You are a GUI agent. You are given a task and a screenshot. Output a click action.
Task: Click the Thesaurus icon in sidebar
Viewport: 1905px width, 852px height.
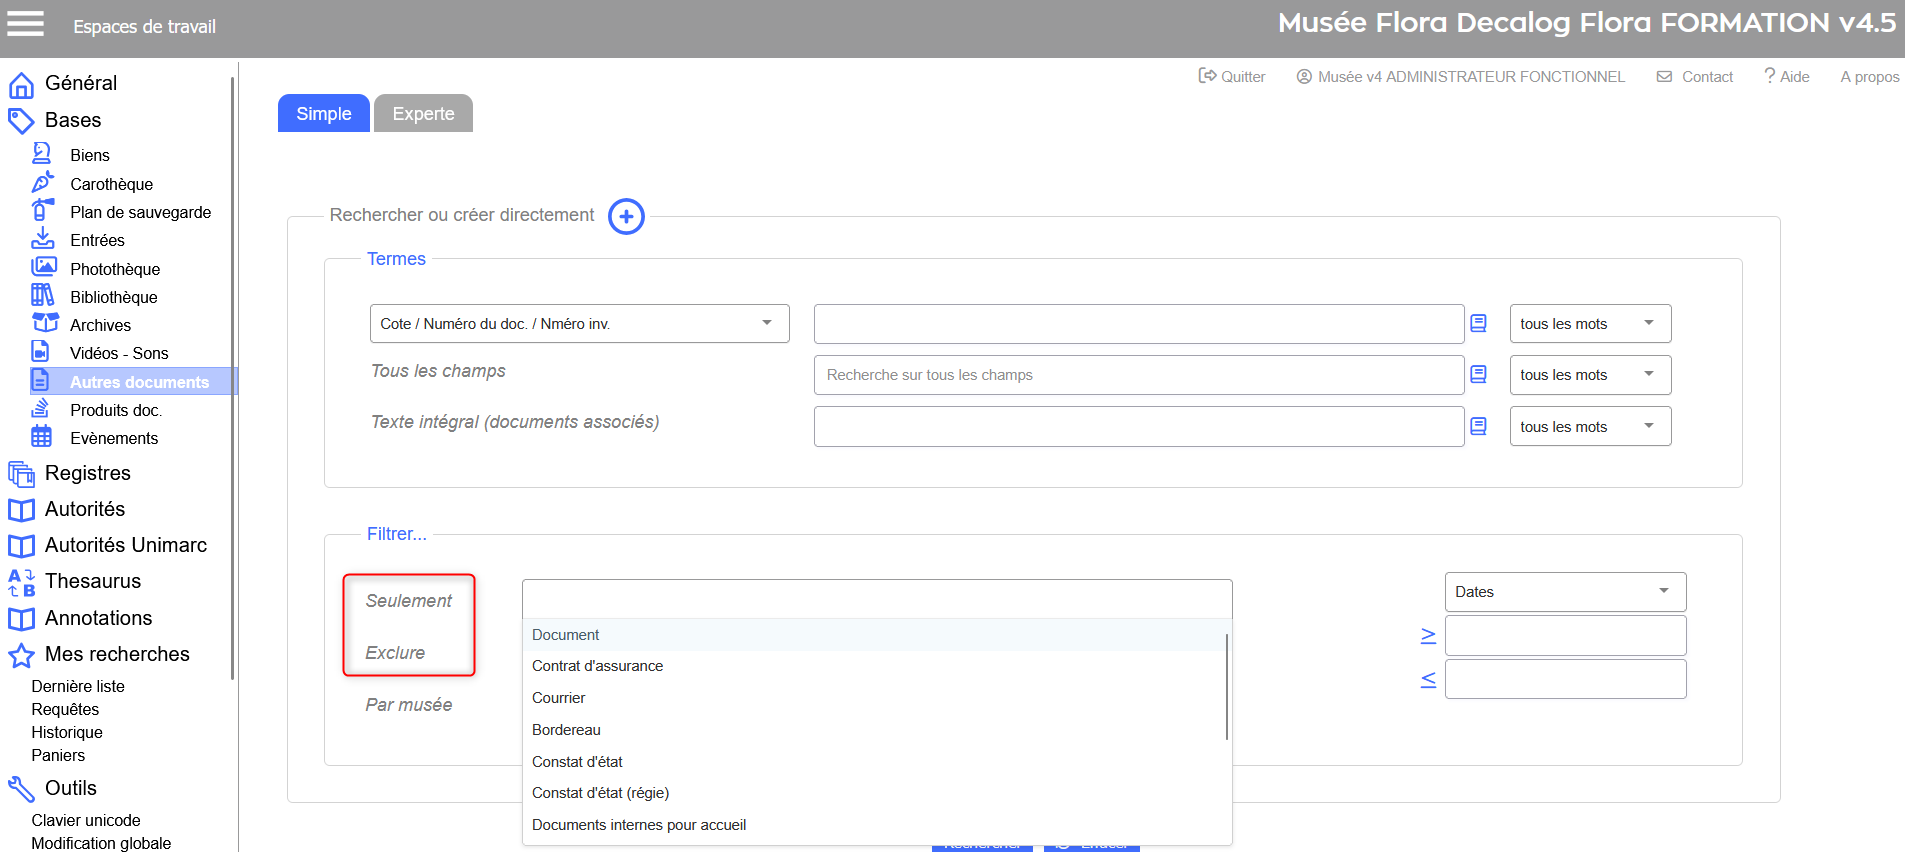tap(21, 582)
